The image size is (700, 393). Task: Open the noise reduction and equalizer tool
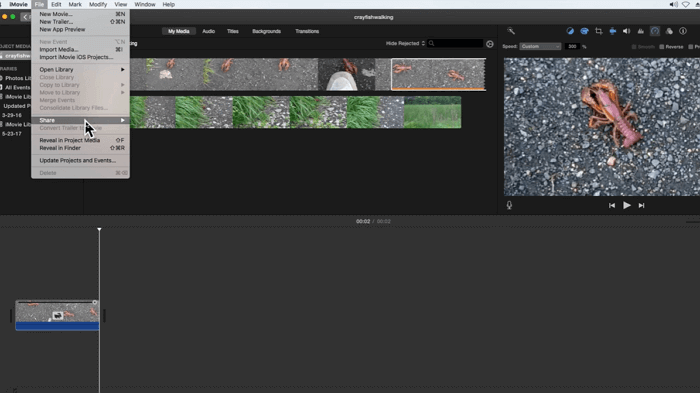pos(641,31)
